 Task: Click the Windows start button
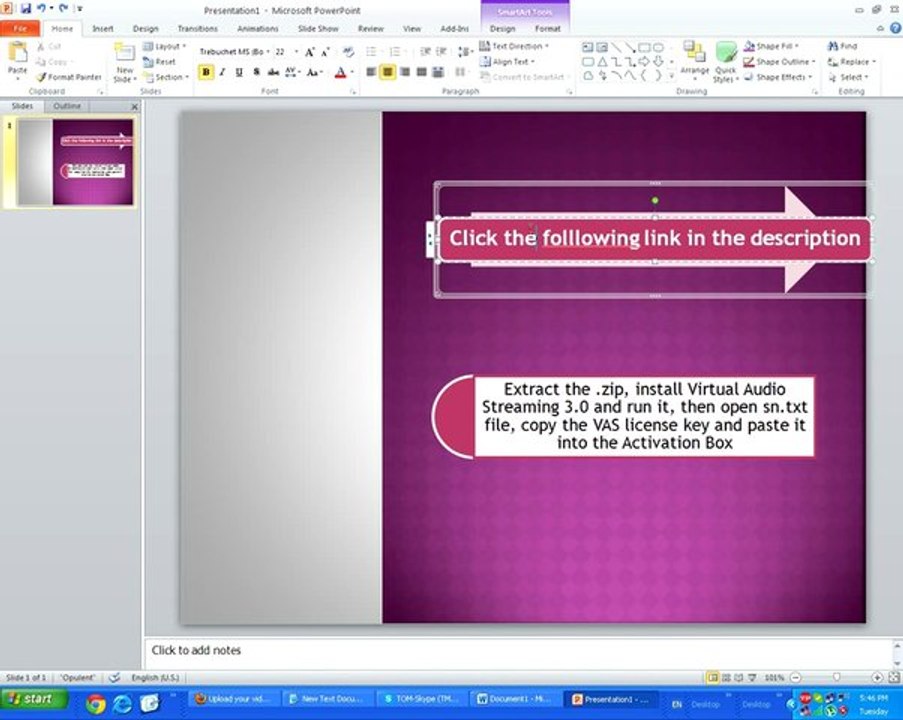click(33, 699)
